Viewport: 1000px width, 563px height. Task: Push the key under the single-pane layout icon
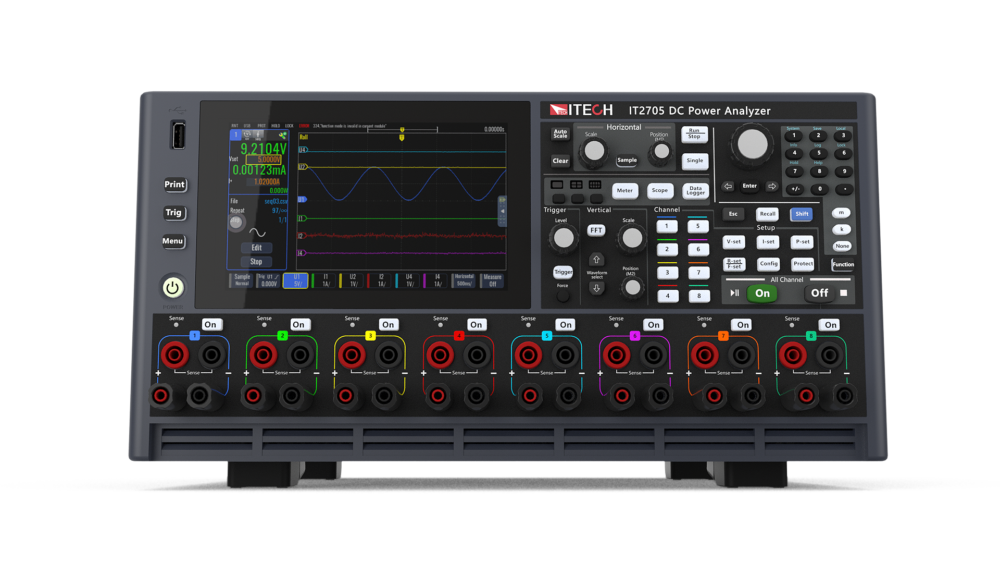tap(557, 199)
